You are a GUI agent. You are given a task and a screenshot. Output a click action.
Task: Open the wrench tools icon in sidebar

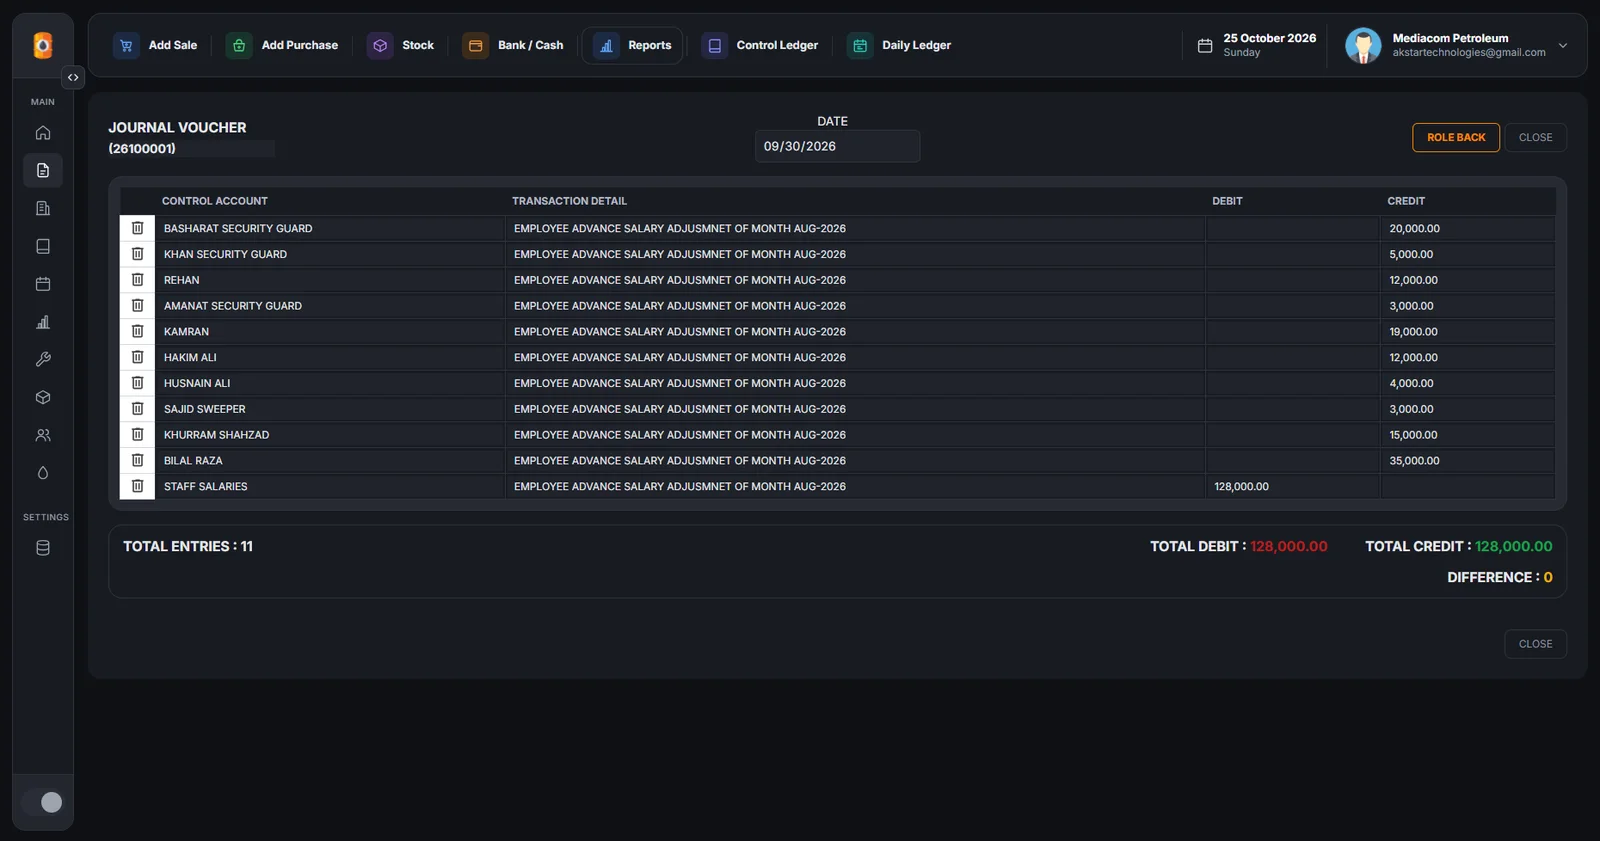[43, 359]
